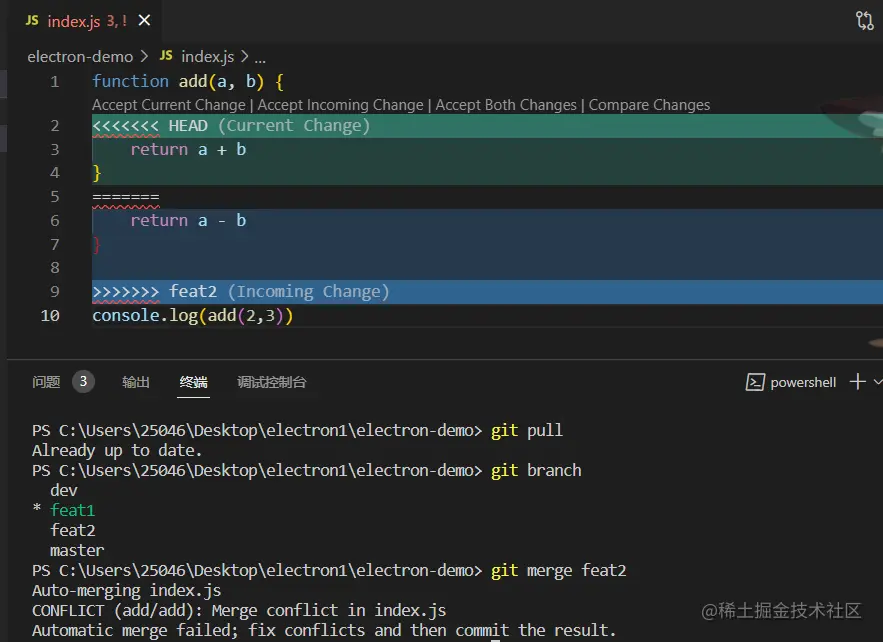Click the 'return a + b' code line
Image resolution: width=883 pixels, height=642 pixels.
click(x=188, y=150)
